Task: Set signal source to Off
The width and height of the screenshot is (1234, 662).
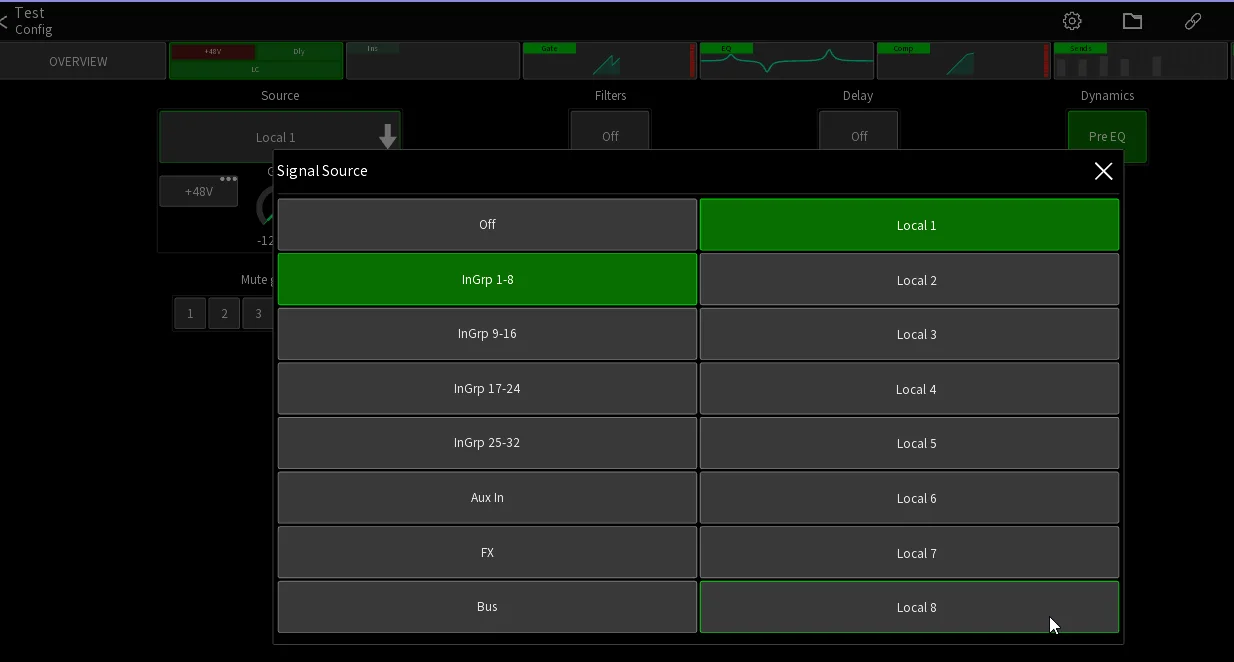Action: click(487, 225)
